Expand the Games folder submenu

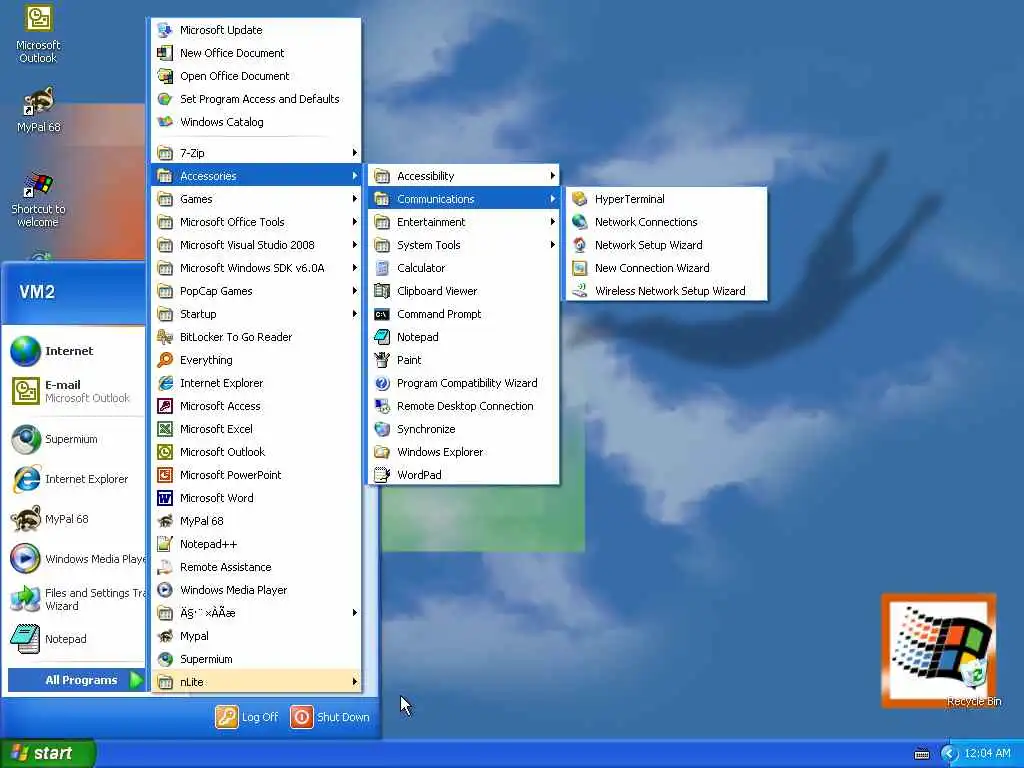[256, 199]
